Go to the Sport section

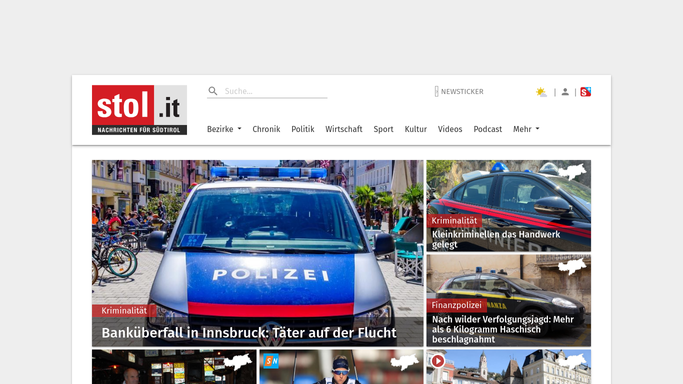383,129
